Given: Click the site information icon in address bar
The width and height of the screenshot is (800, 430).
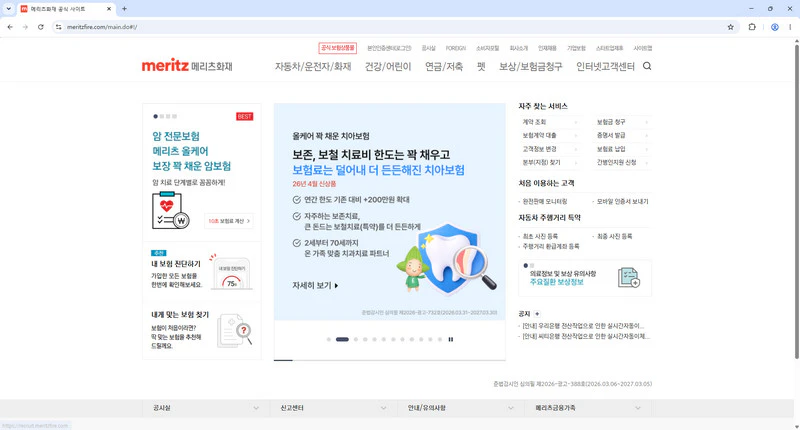Looking at the screenshot, I should click(x=58, y=27).
